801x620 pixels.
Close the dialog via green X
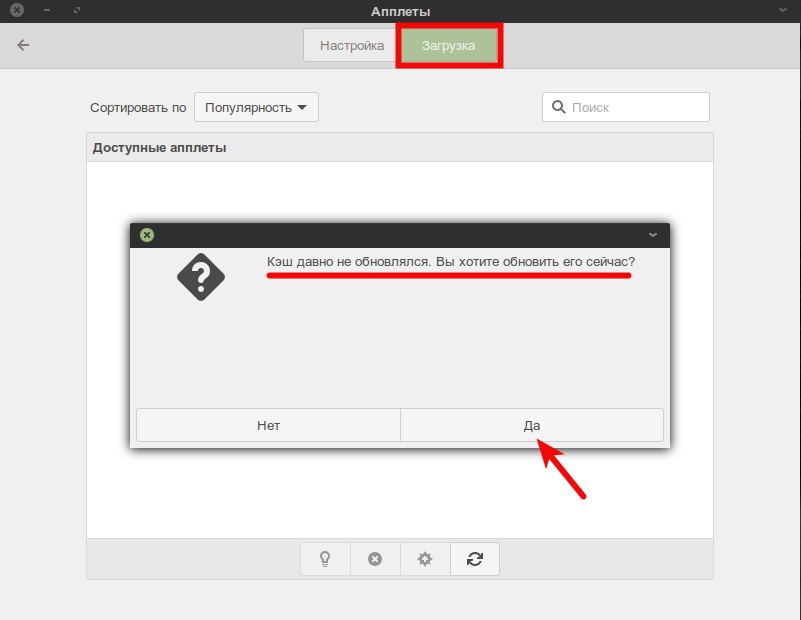[147, 235]
